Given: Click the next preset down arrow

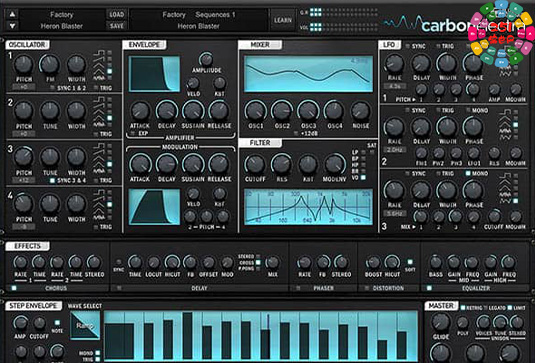Looking at the screenshot, I should click(12, 26).
